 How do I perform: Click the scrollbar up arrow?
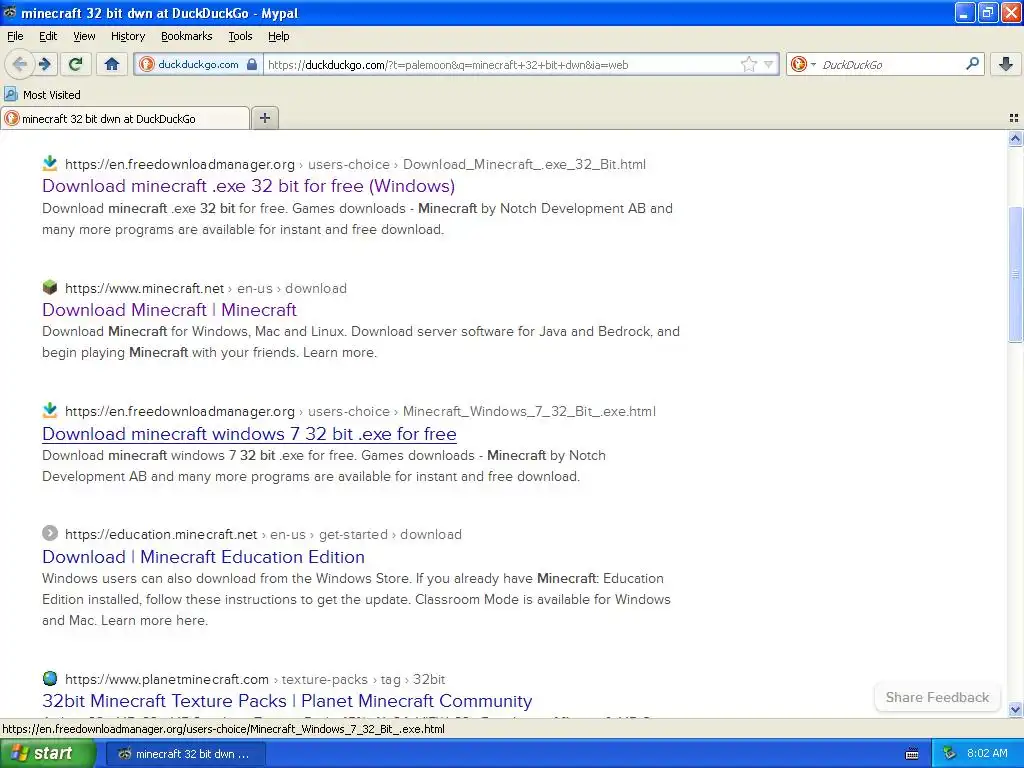coord(1015,138)
